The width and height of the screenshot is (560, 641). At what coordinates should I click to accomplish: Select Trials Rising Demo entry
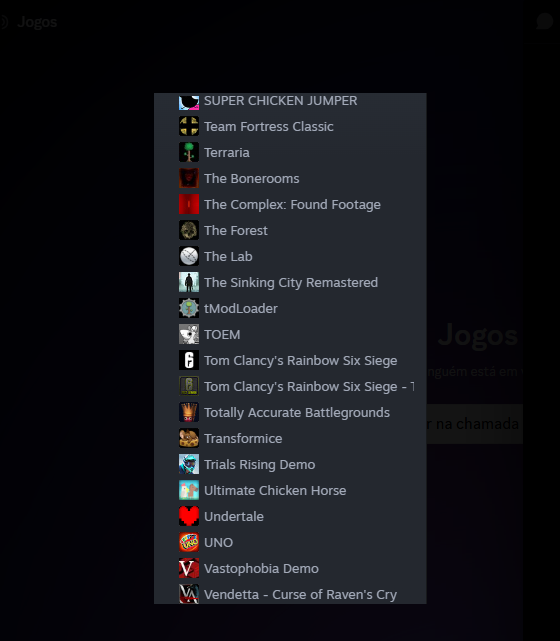(290, 464)
